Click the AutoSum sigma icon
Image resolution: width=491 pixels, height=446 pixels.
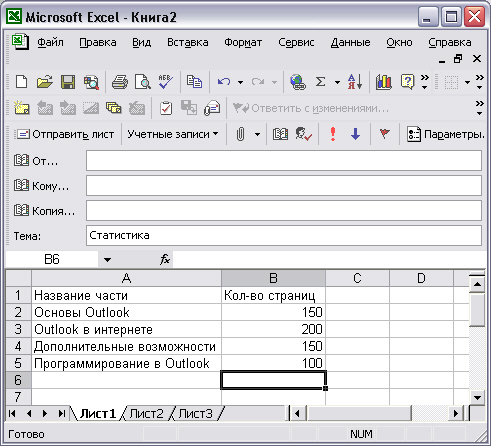click(x=320, y=82)
